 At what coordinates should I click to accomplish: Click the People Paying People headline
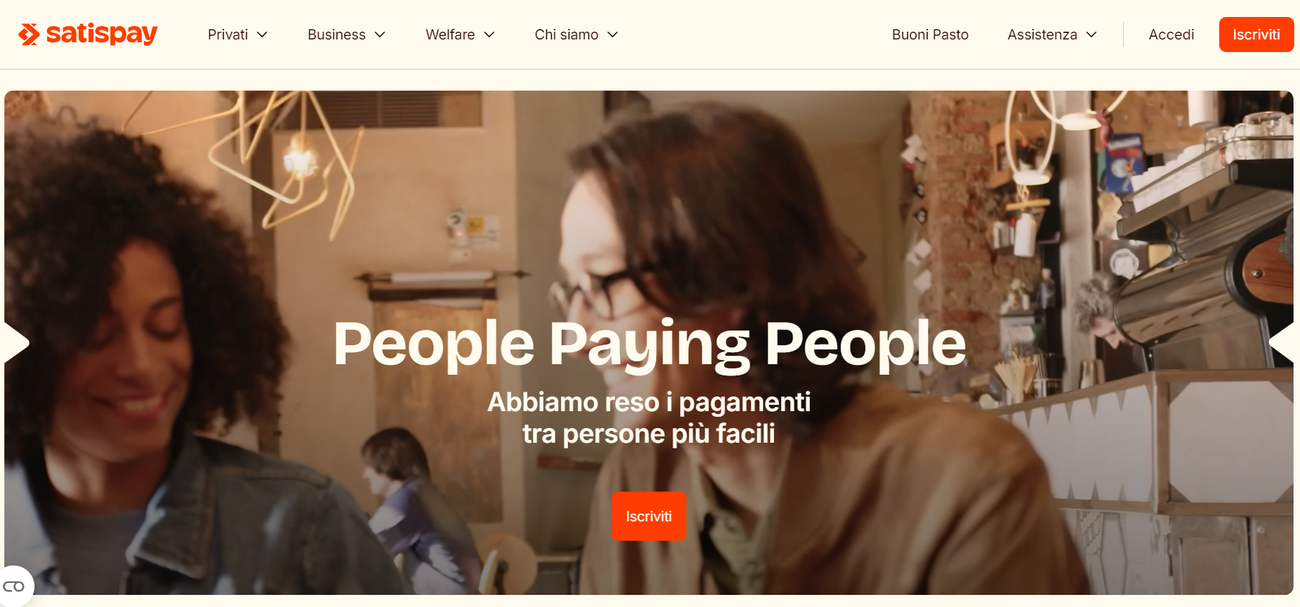coord(649,343)
